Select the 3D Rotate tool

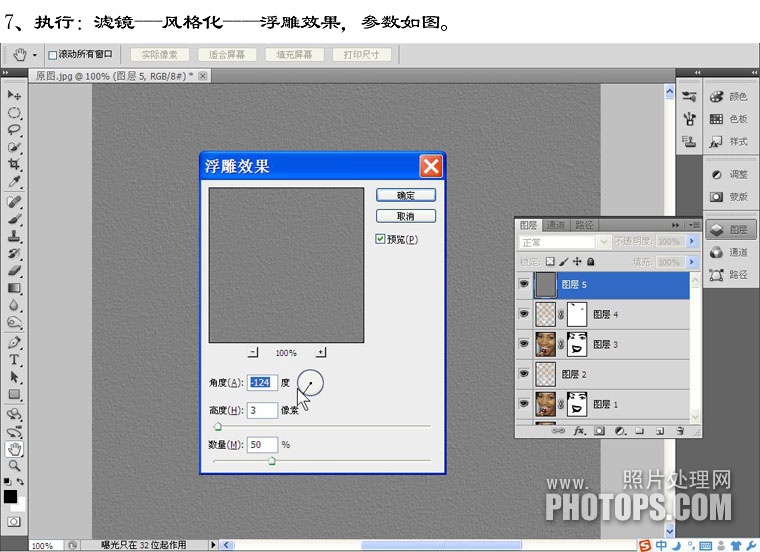14,414
